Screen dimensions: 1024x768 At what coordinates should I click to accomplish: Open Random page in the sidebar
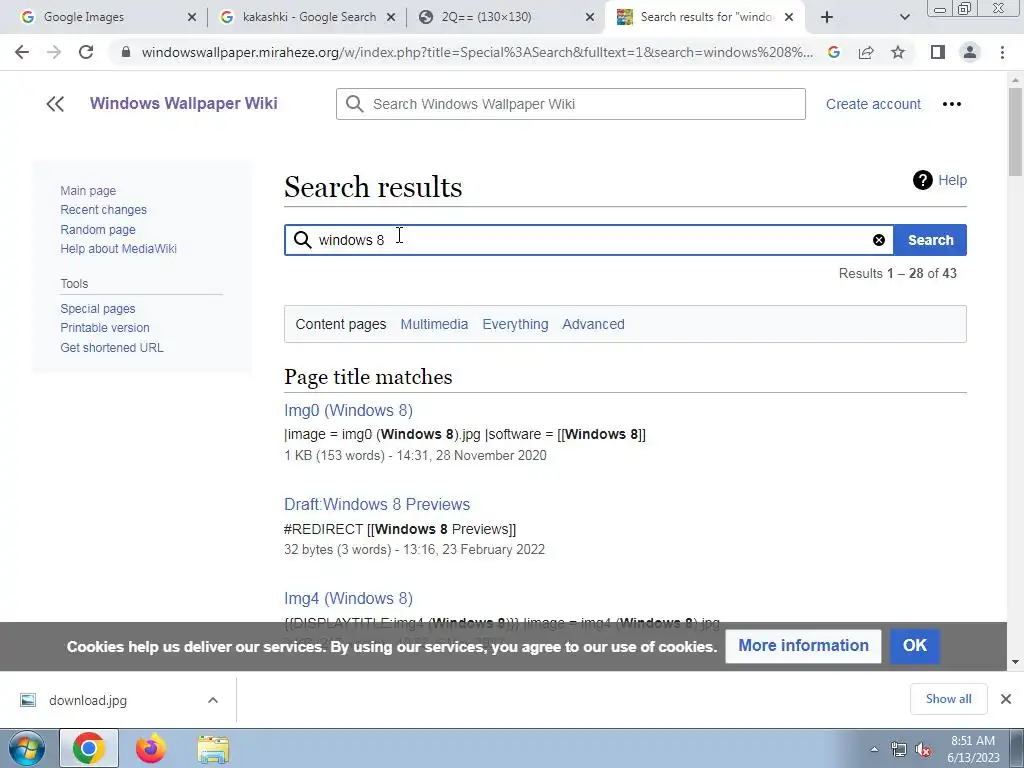click(98, 229)
